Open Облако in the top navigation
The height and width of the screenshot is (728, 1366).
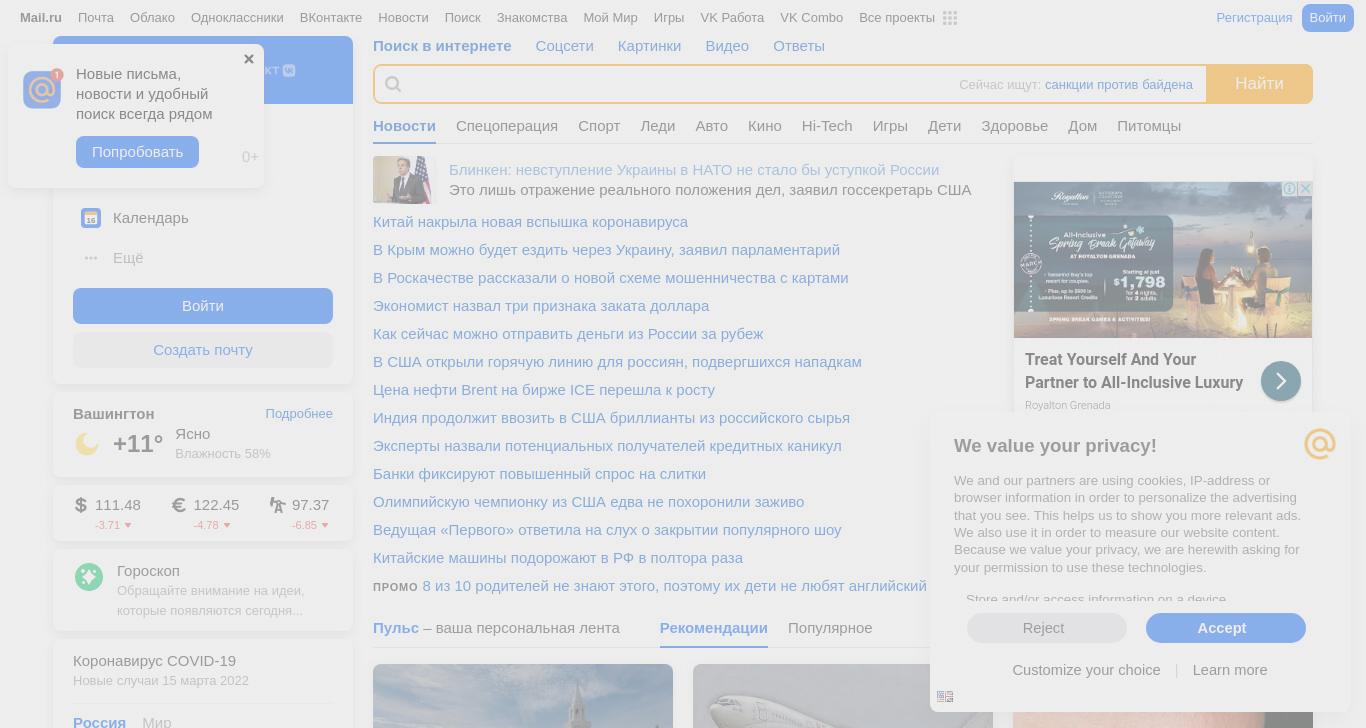[152, 18]
